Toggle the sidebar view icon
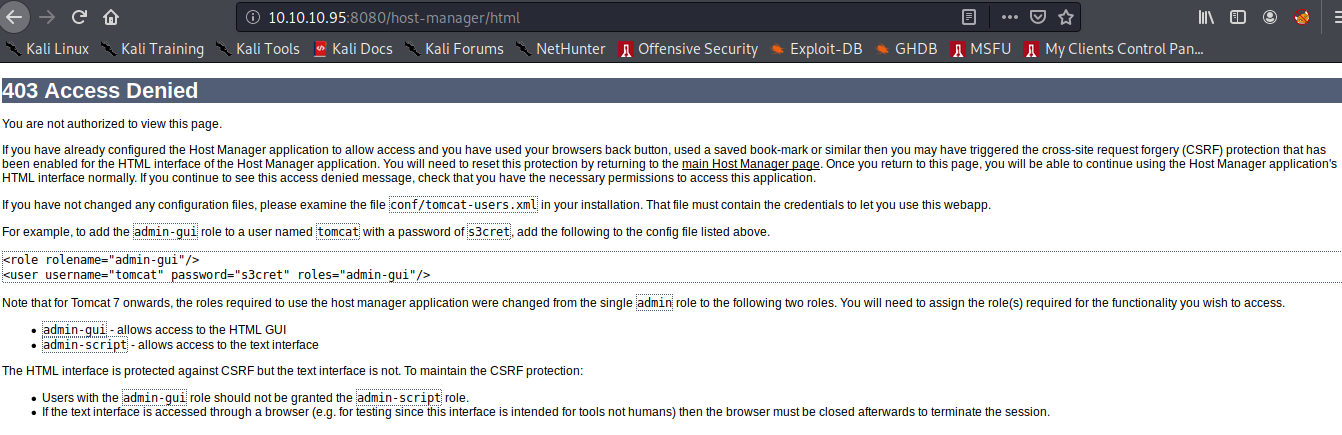 point(1238,17)
